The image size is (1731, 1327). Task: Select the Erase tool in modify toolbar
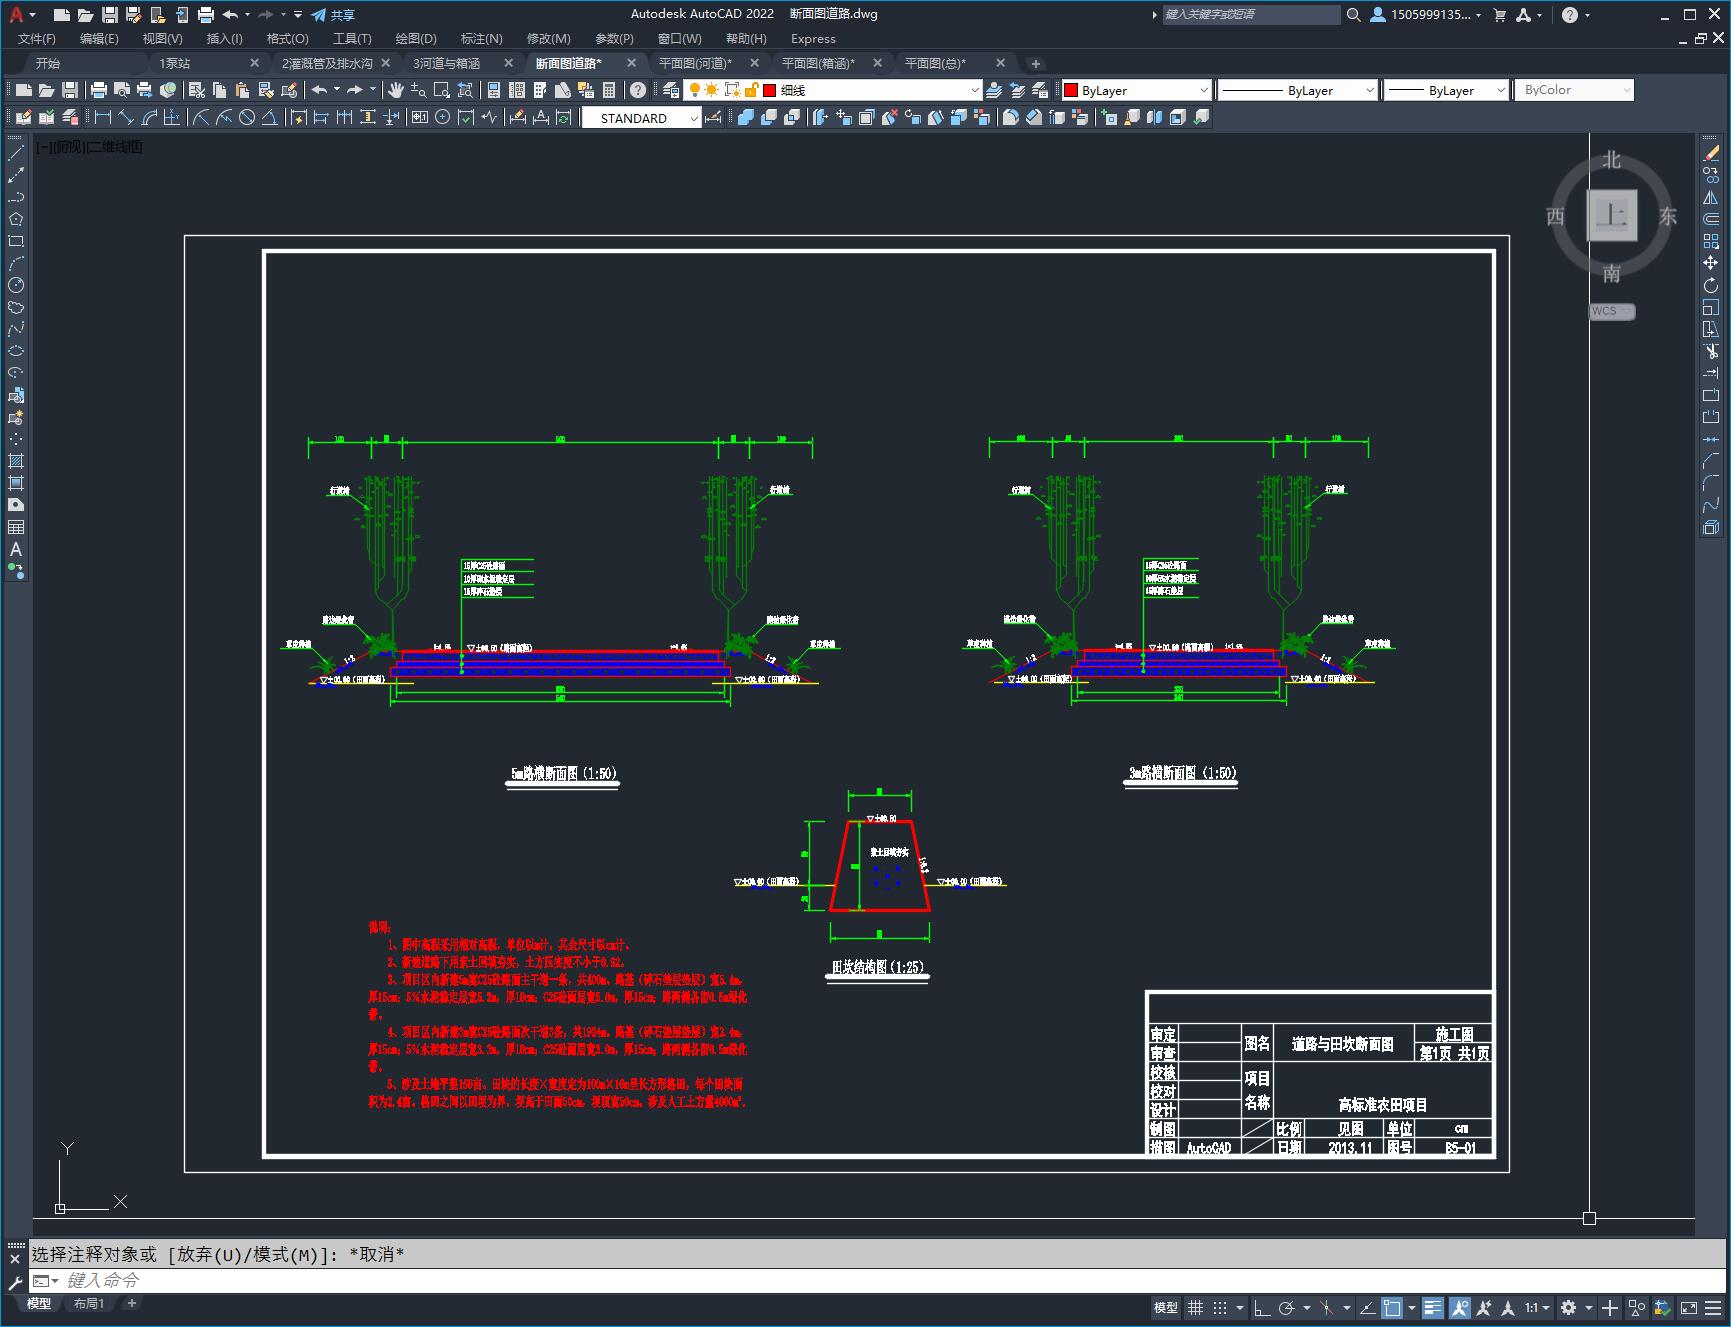(x=1711, y=153)
